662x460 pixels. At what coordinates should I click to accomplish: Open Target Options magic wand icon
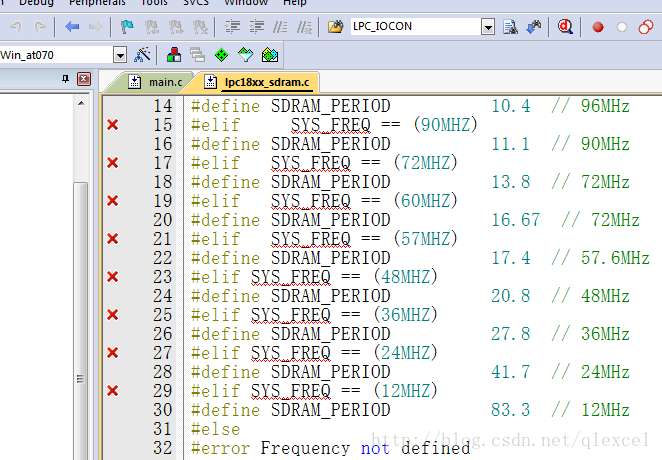coord(142,54)
